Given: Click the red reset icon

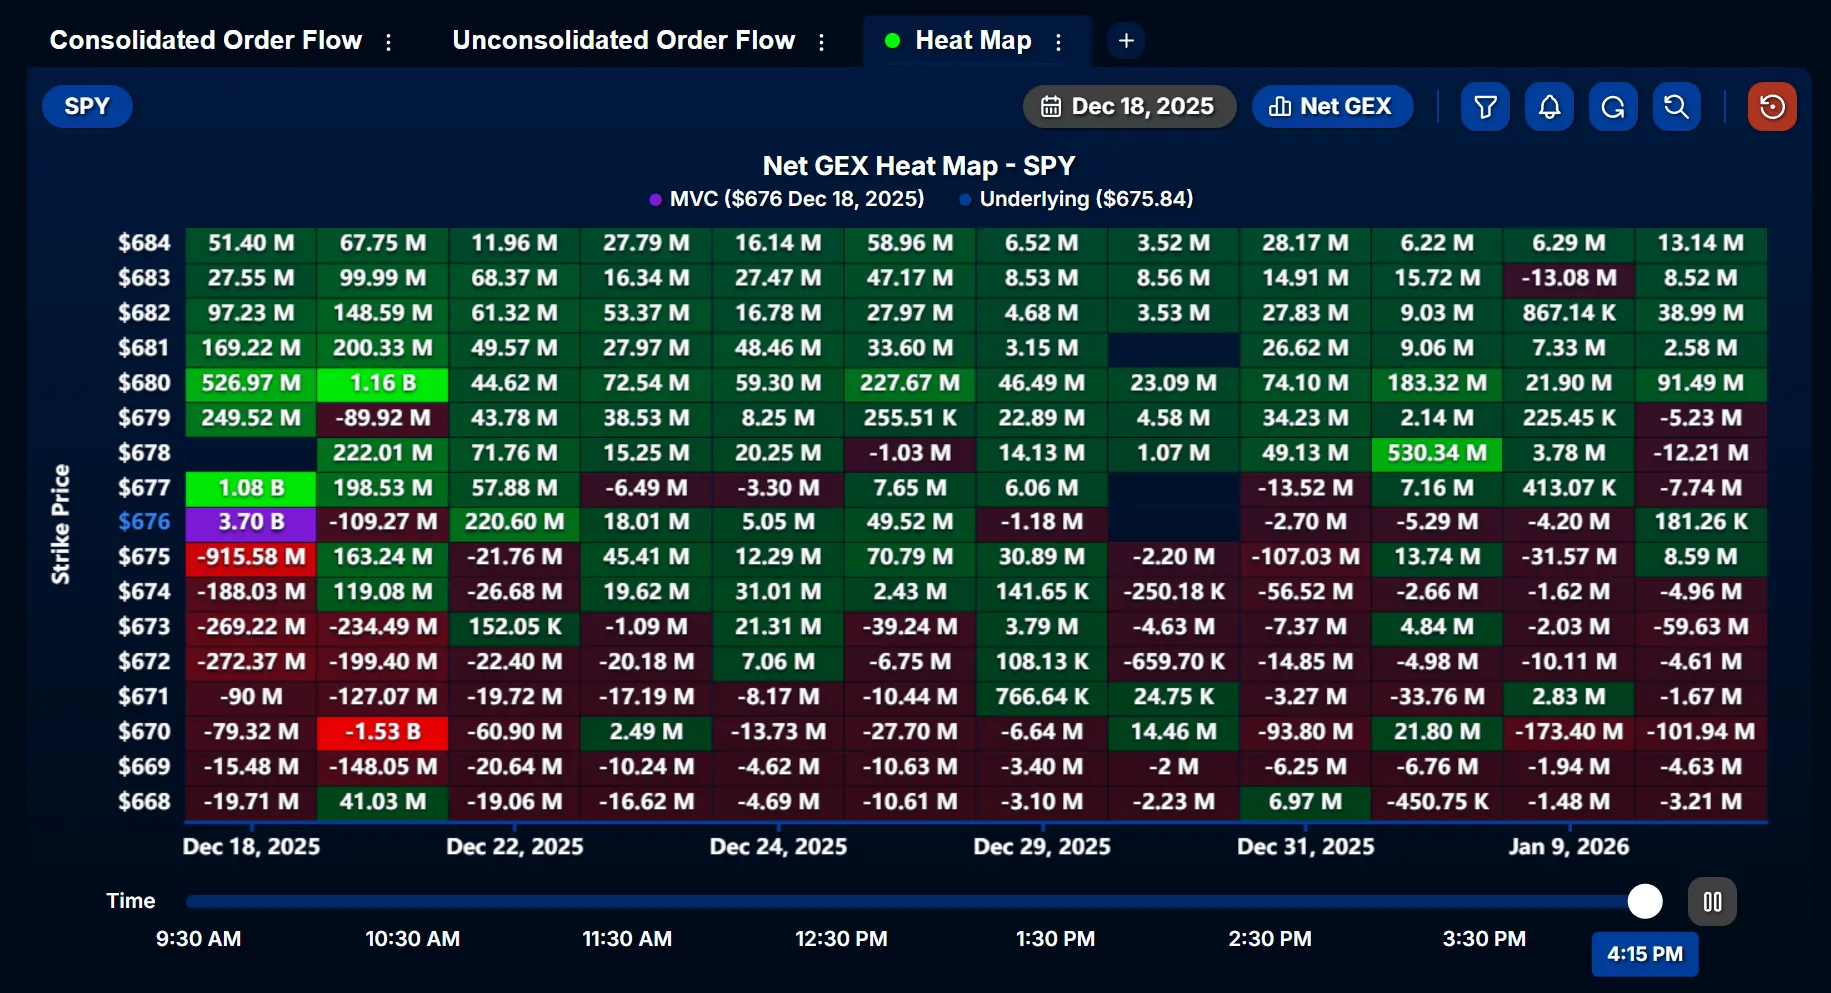Looking at the screenshot, I should 1772,106.
